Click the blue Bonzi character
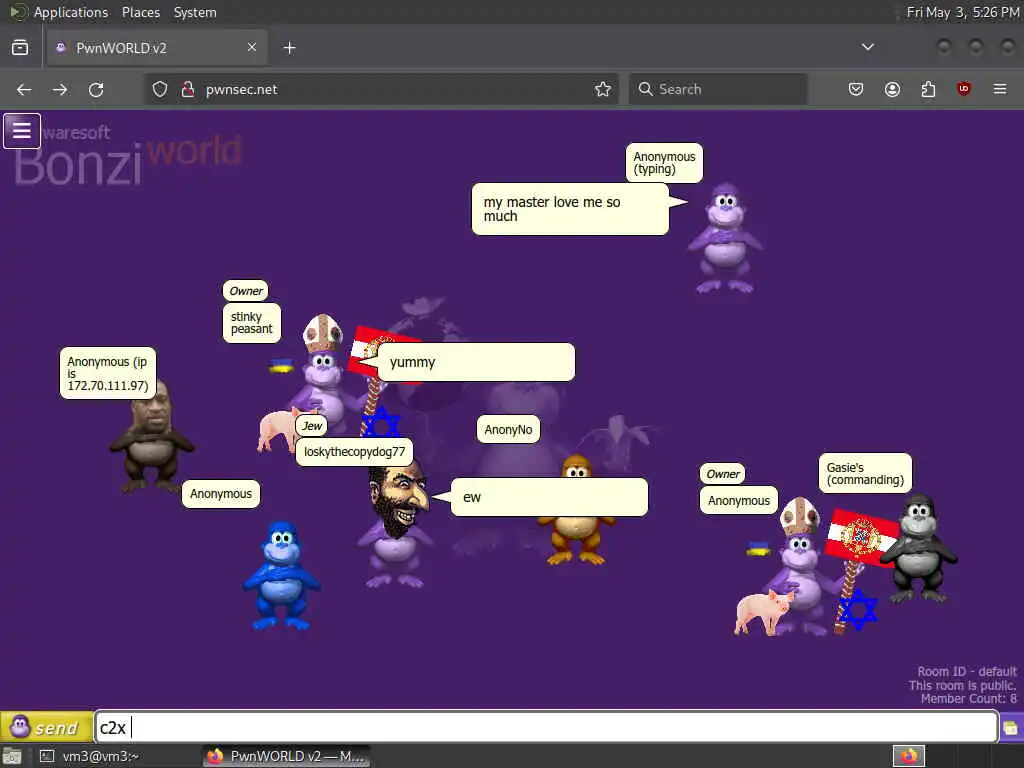This screenshot has width=1024, height=768. pyautogui.click(x=281, y=575)
